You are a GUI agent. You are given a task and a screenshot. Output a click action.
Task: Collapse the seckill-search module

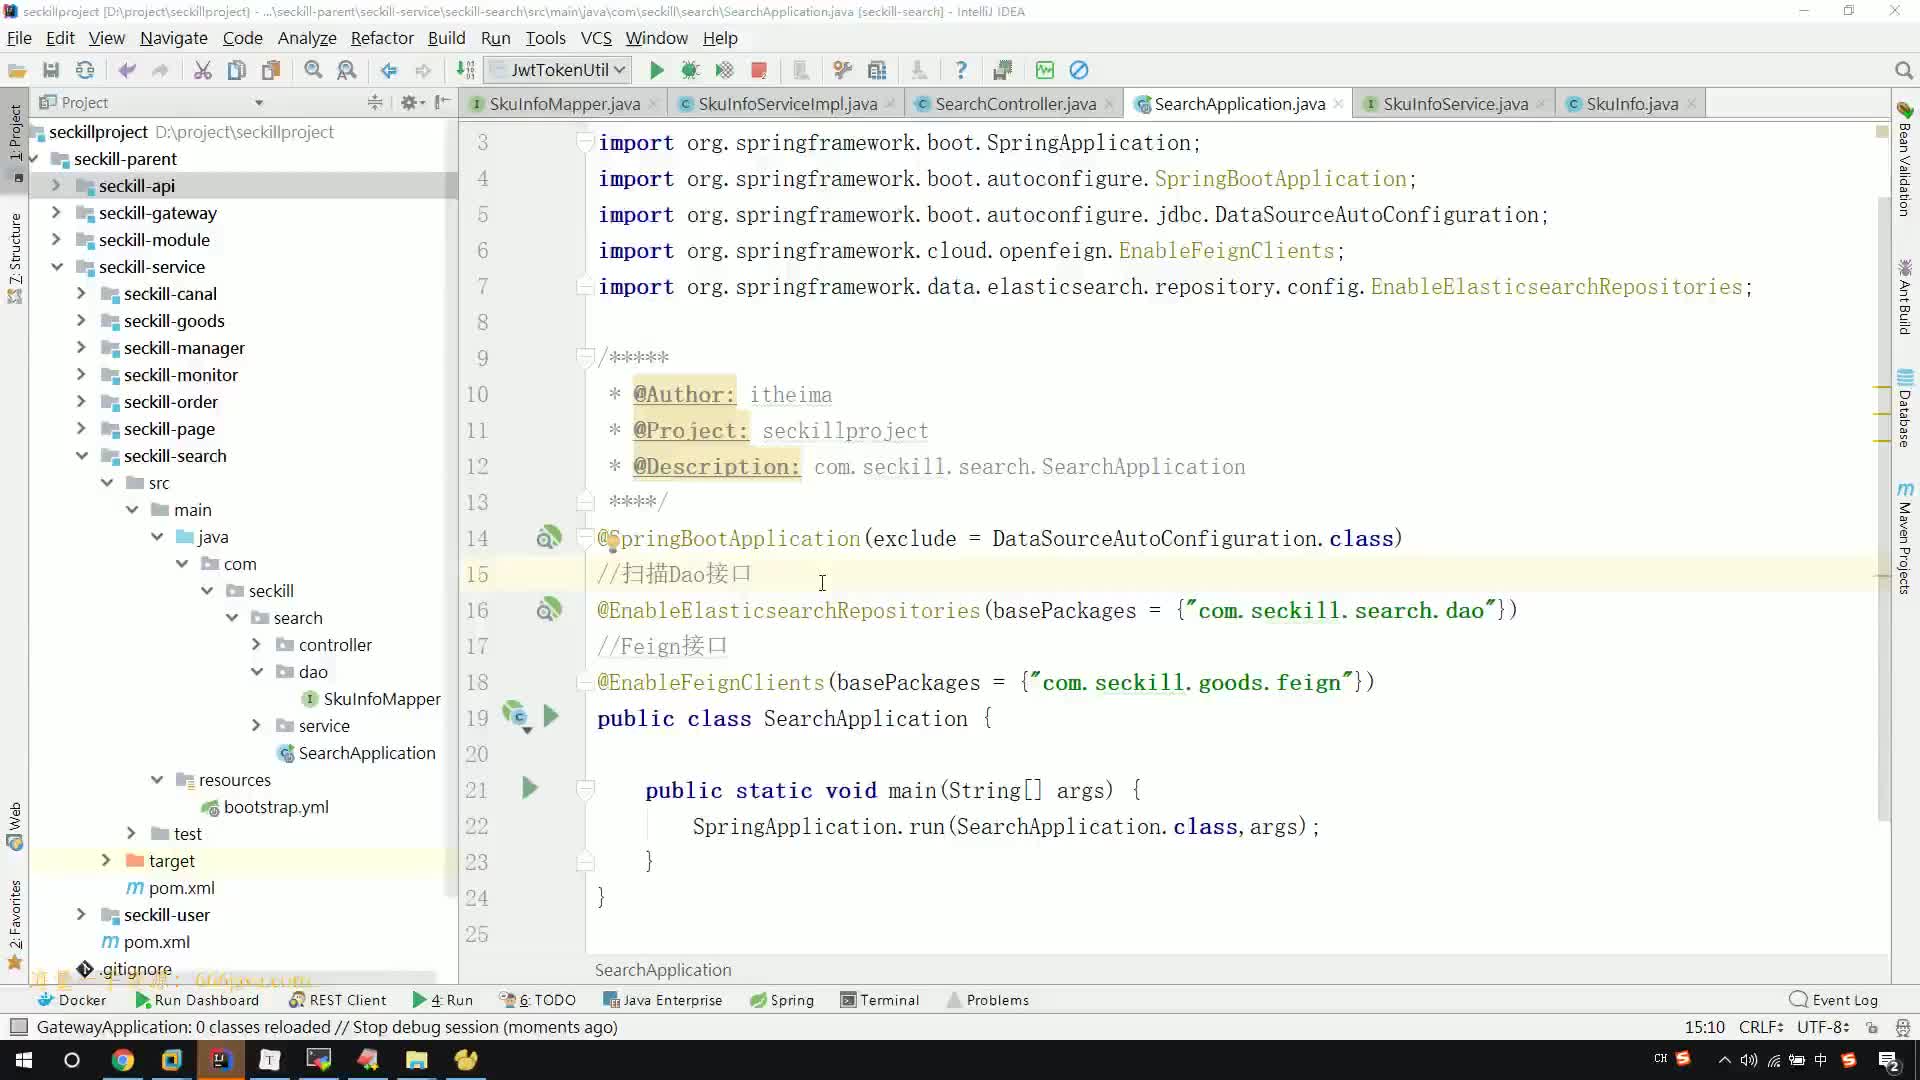(x=82, y=455)
